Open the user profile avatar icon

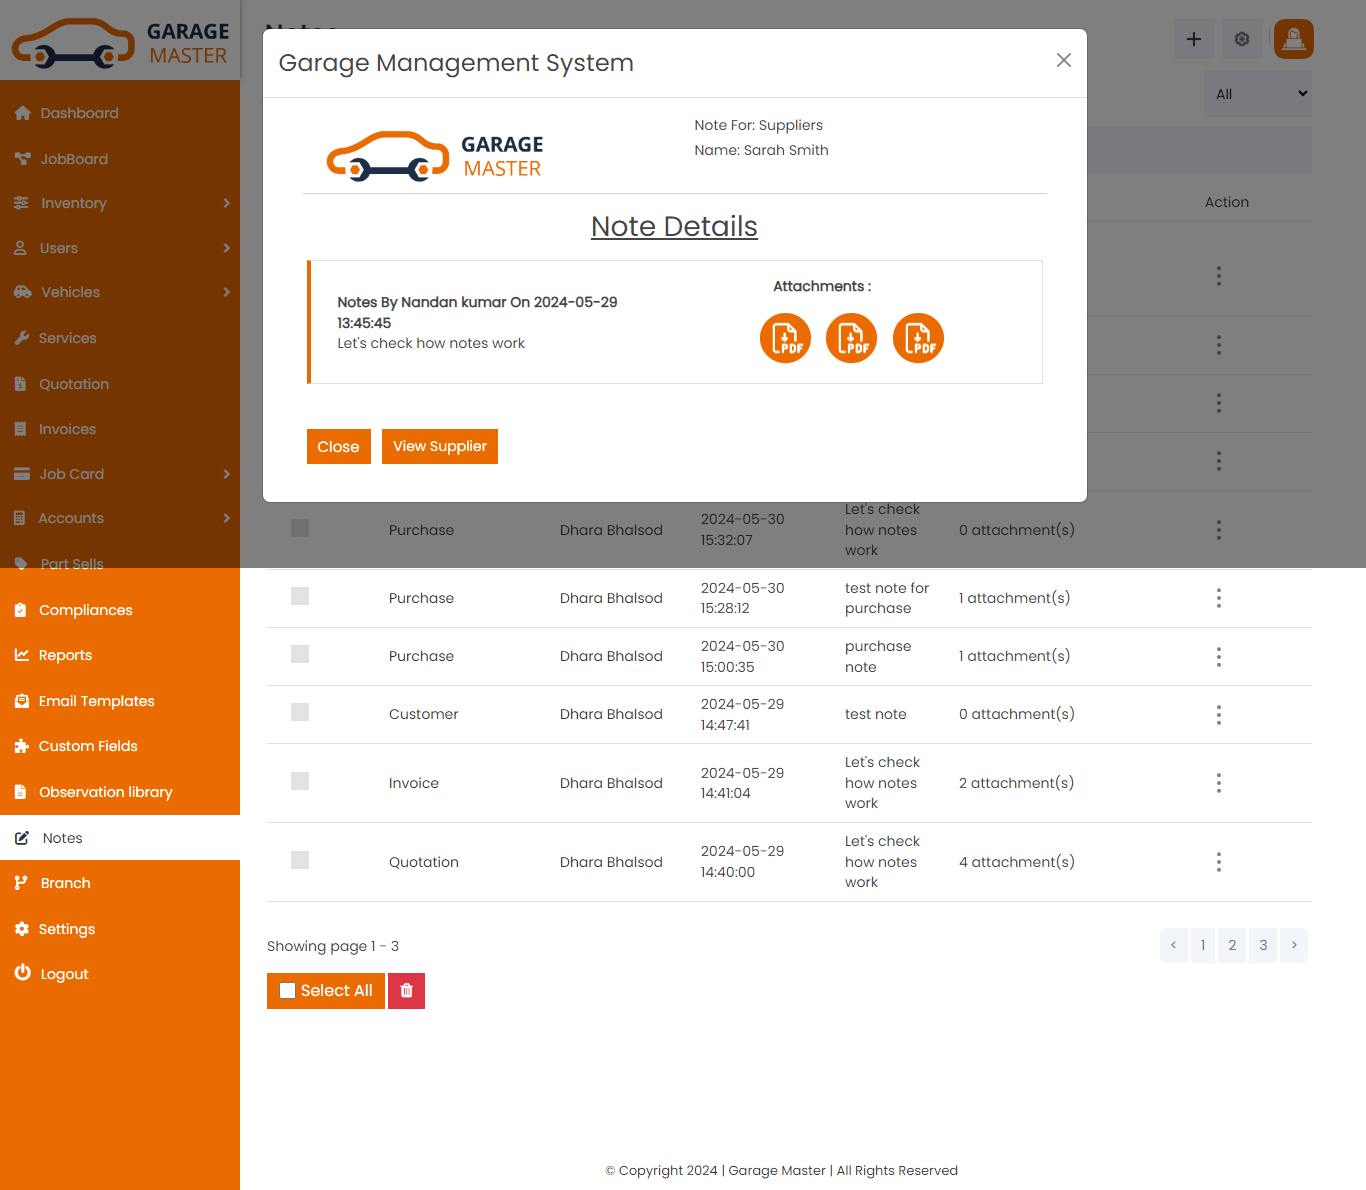click(x=1293, y=39)
